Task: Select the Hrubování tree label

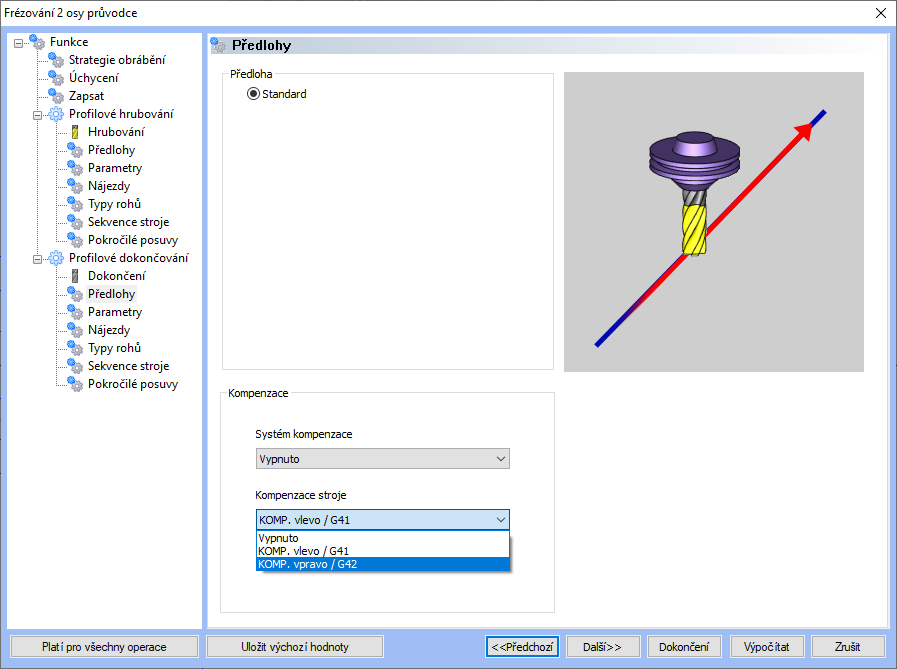Action: click(x=116, y=132)
